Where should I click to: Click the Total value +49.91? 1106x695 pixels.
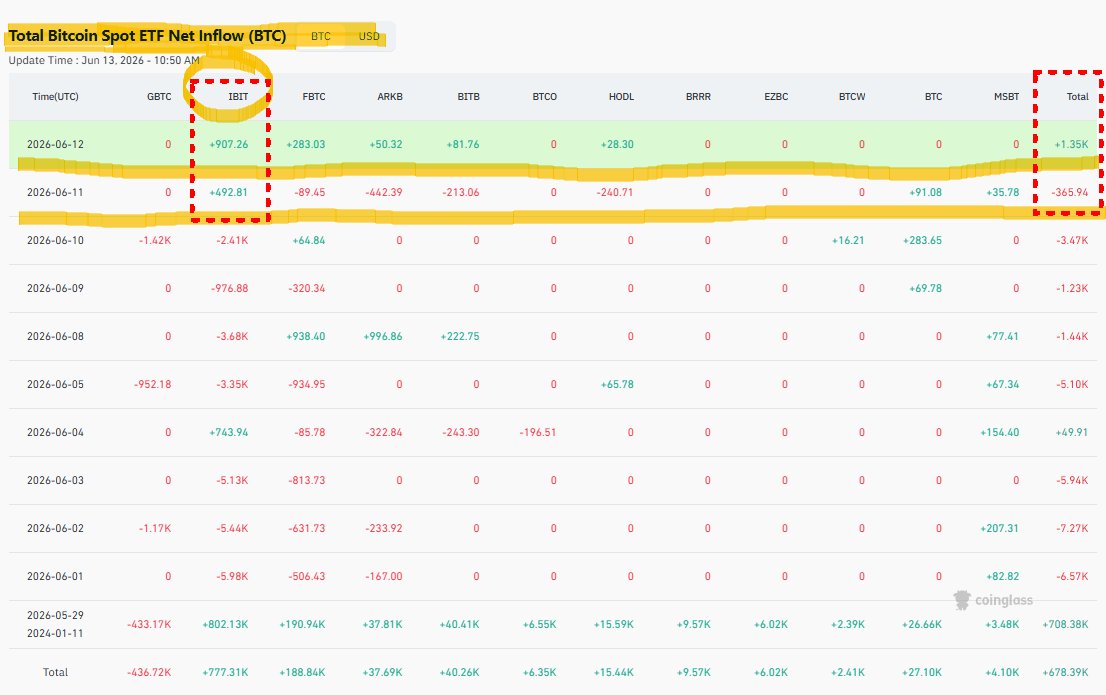tap(1072, 433)
